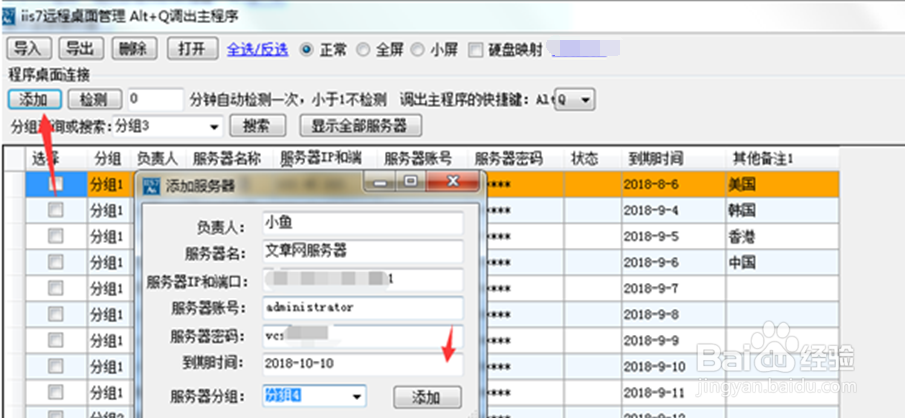The image size is (907, 418).
Task: Click the 导出 button
Action: 80,49
